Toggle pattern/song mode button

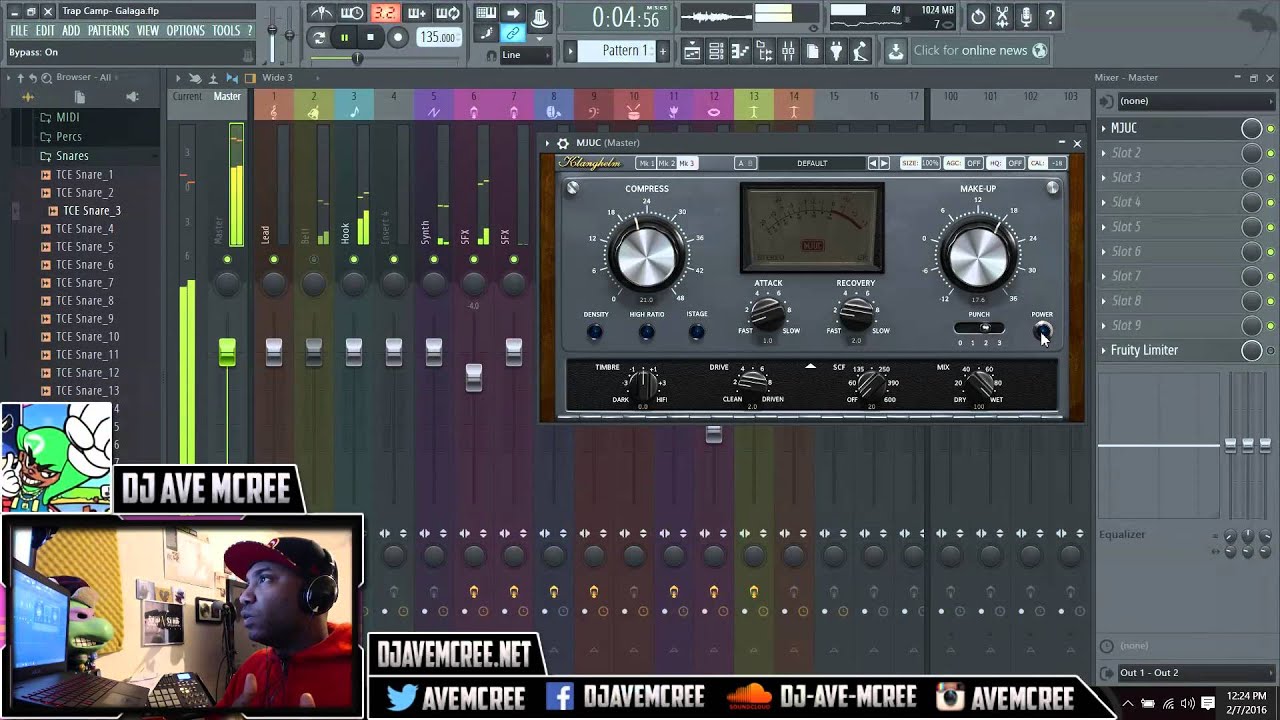click(x=319, y=38)
